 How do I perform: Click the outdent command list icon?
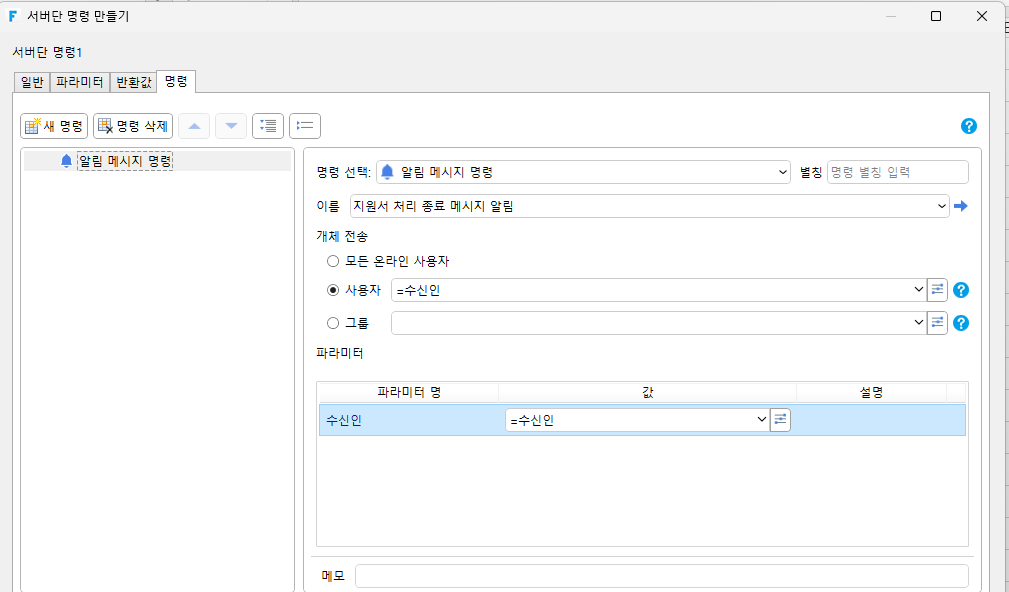pos(305,126)
